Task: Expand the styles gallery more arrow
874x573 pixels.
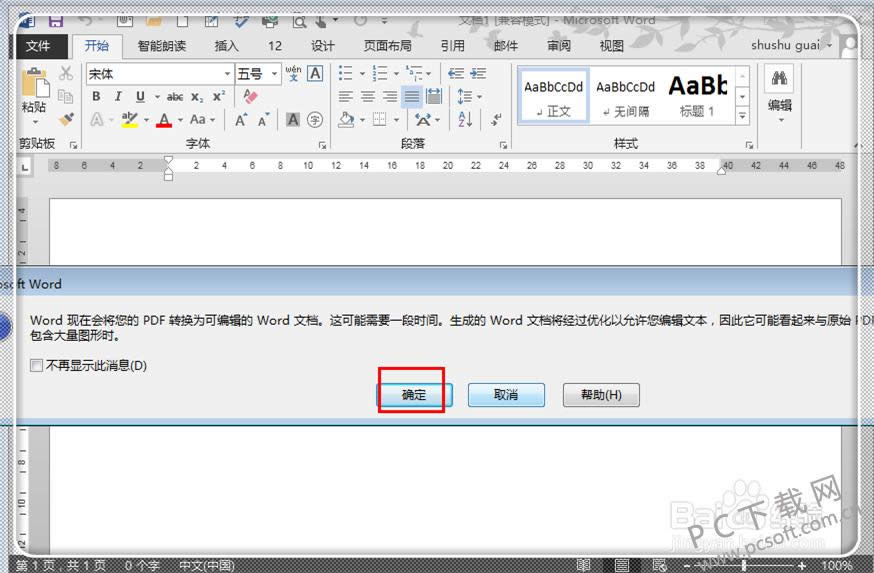Action: 742,115
